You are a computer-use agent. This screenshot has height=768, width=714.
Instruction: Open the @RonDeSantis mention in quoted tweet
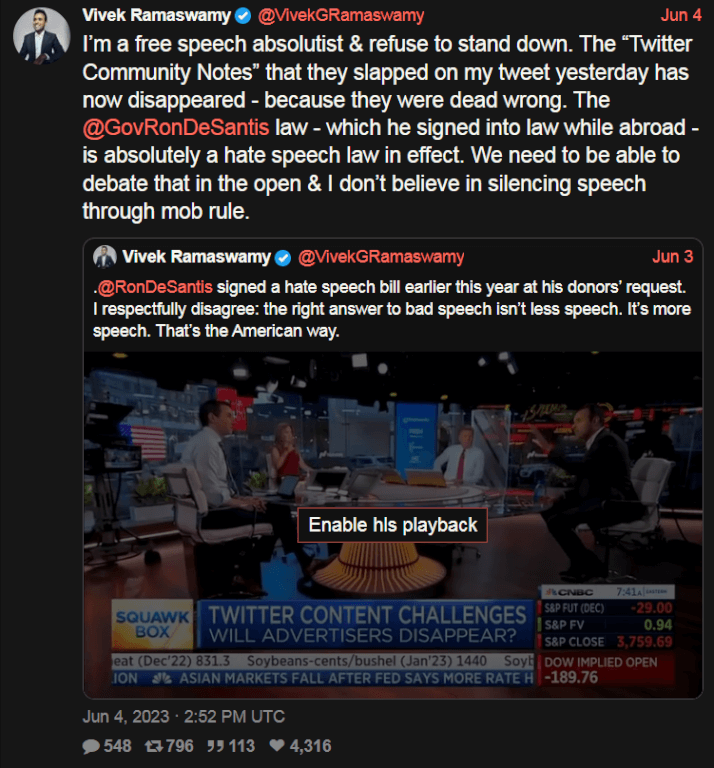(x=155, y=287)
